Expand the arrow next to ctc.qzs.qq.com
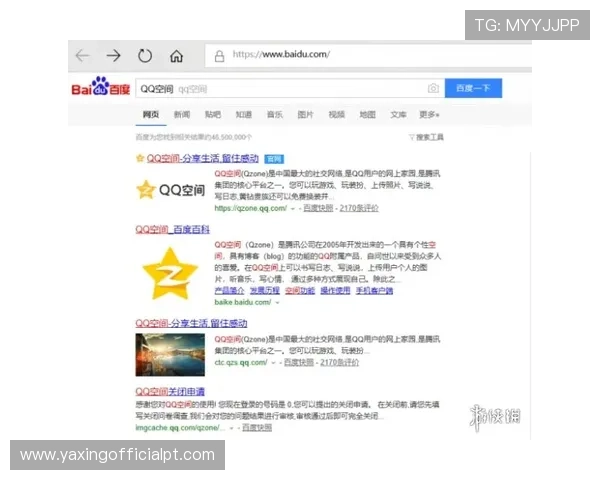The width and height of the screenshot is (600, 480). [x=273, y=362]
